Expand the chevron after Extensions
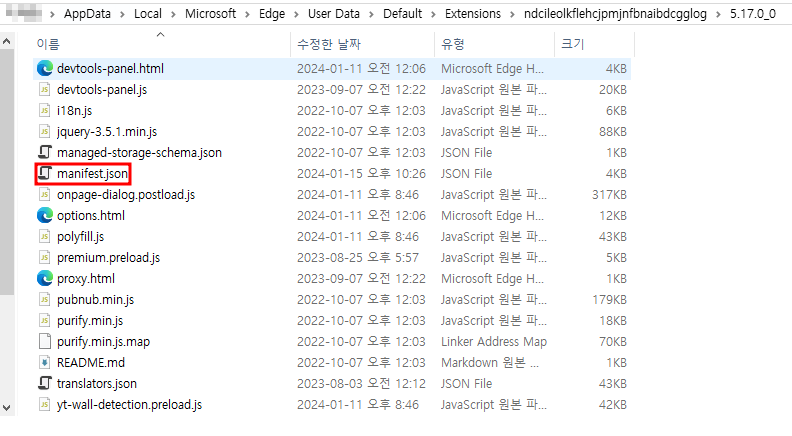 (512, 14)
